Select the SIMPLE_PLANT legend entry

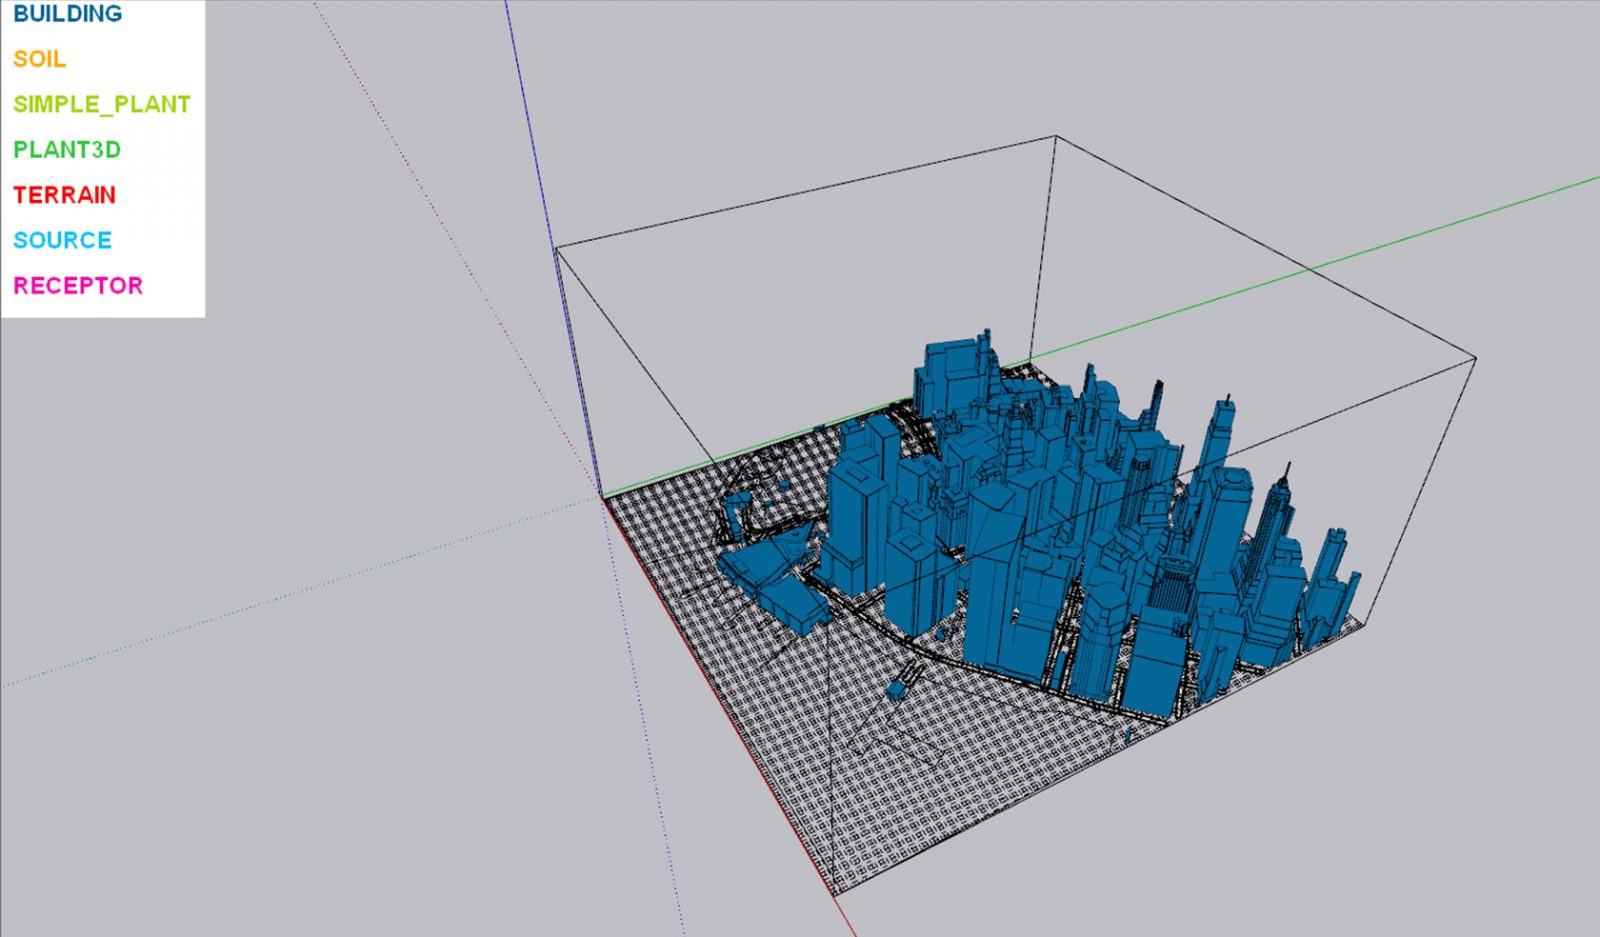click(x=100, y=102)
